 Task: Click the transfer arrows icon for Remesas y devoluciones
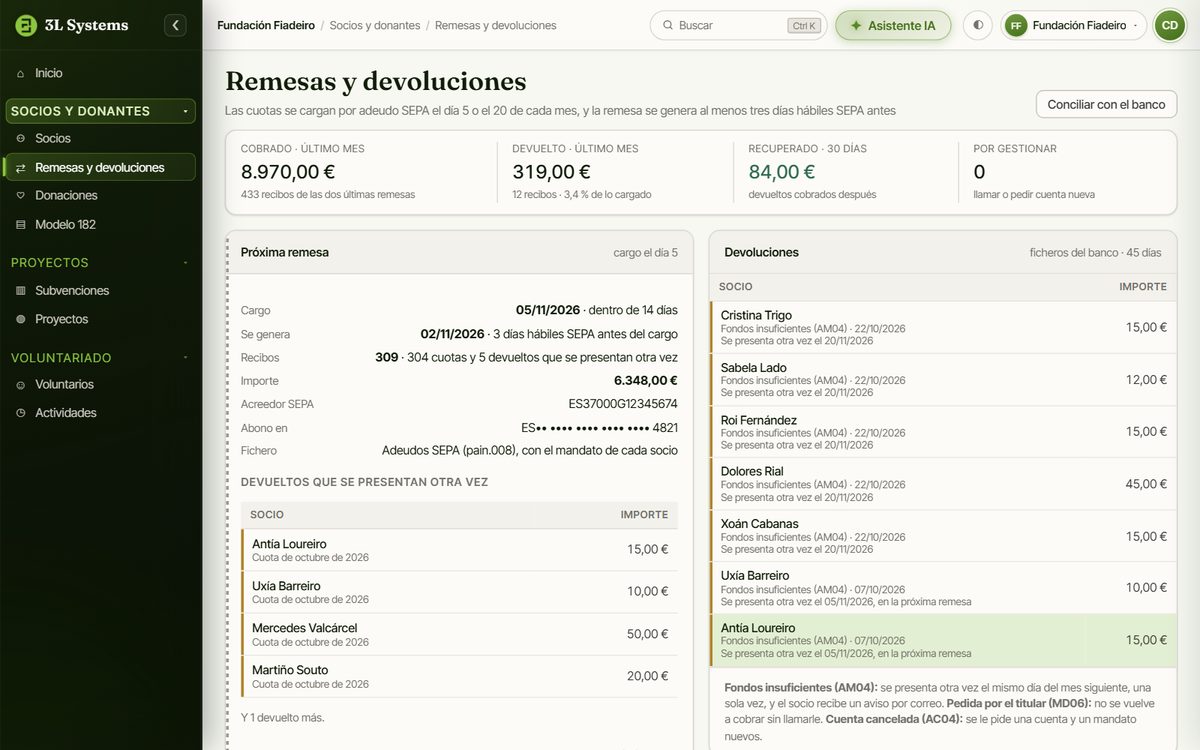[21, 167]
